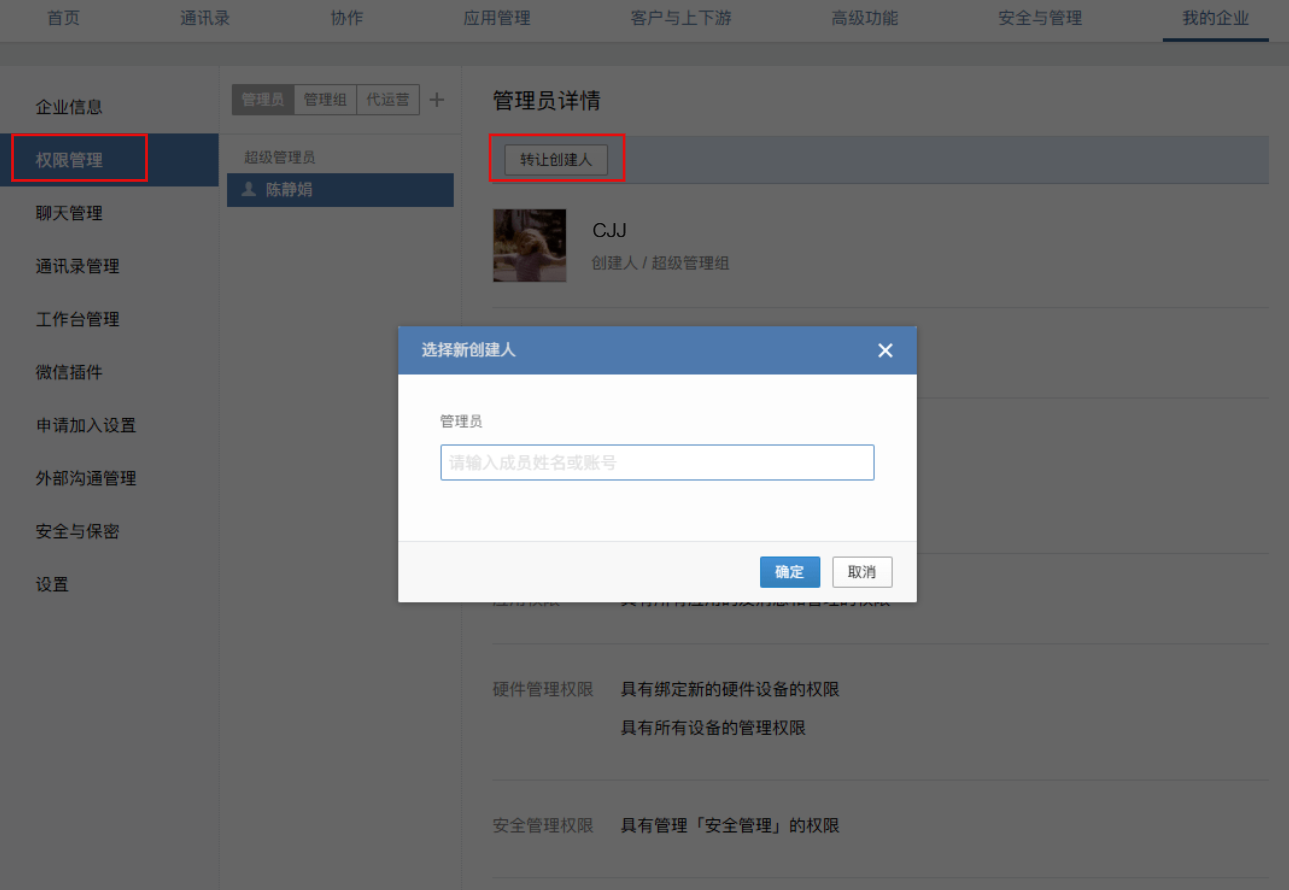Screen dimensions: 1289x890
Task: Click the CJJ name text
Action: coord(609,231)
